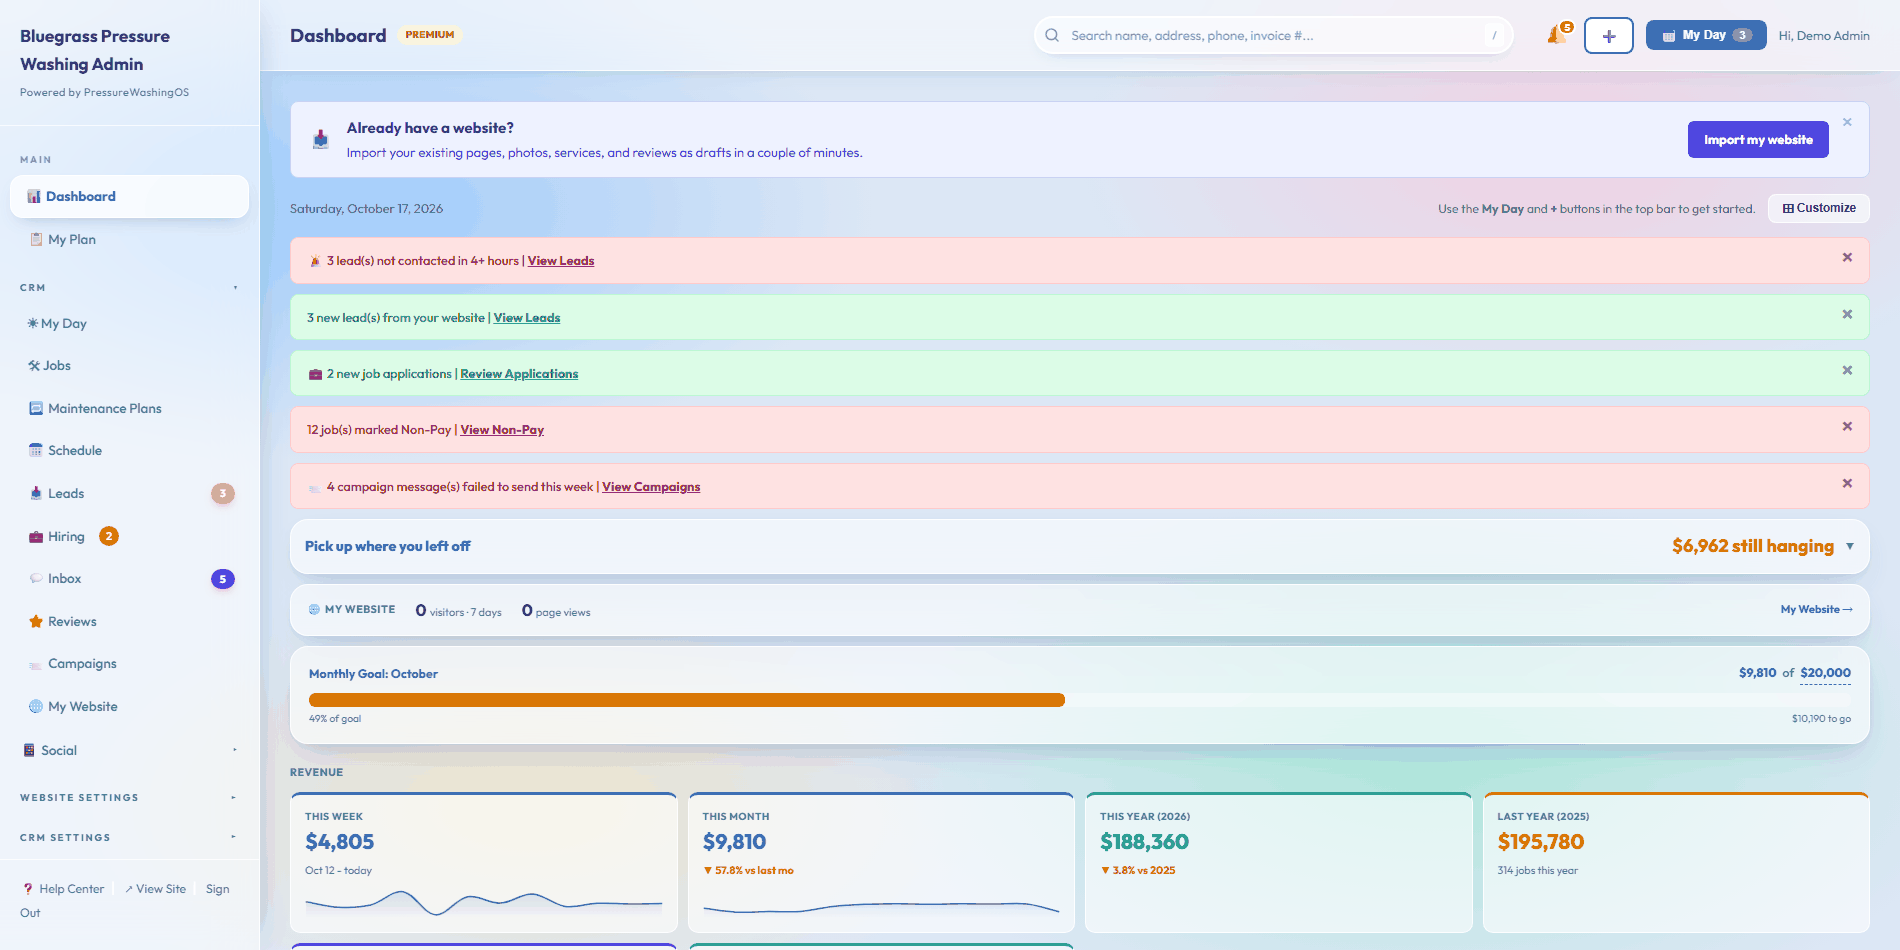
Task: Click the Social icon in sidebar
Action: coord(29,750)
